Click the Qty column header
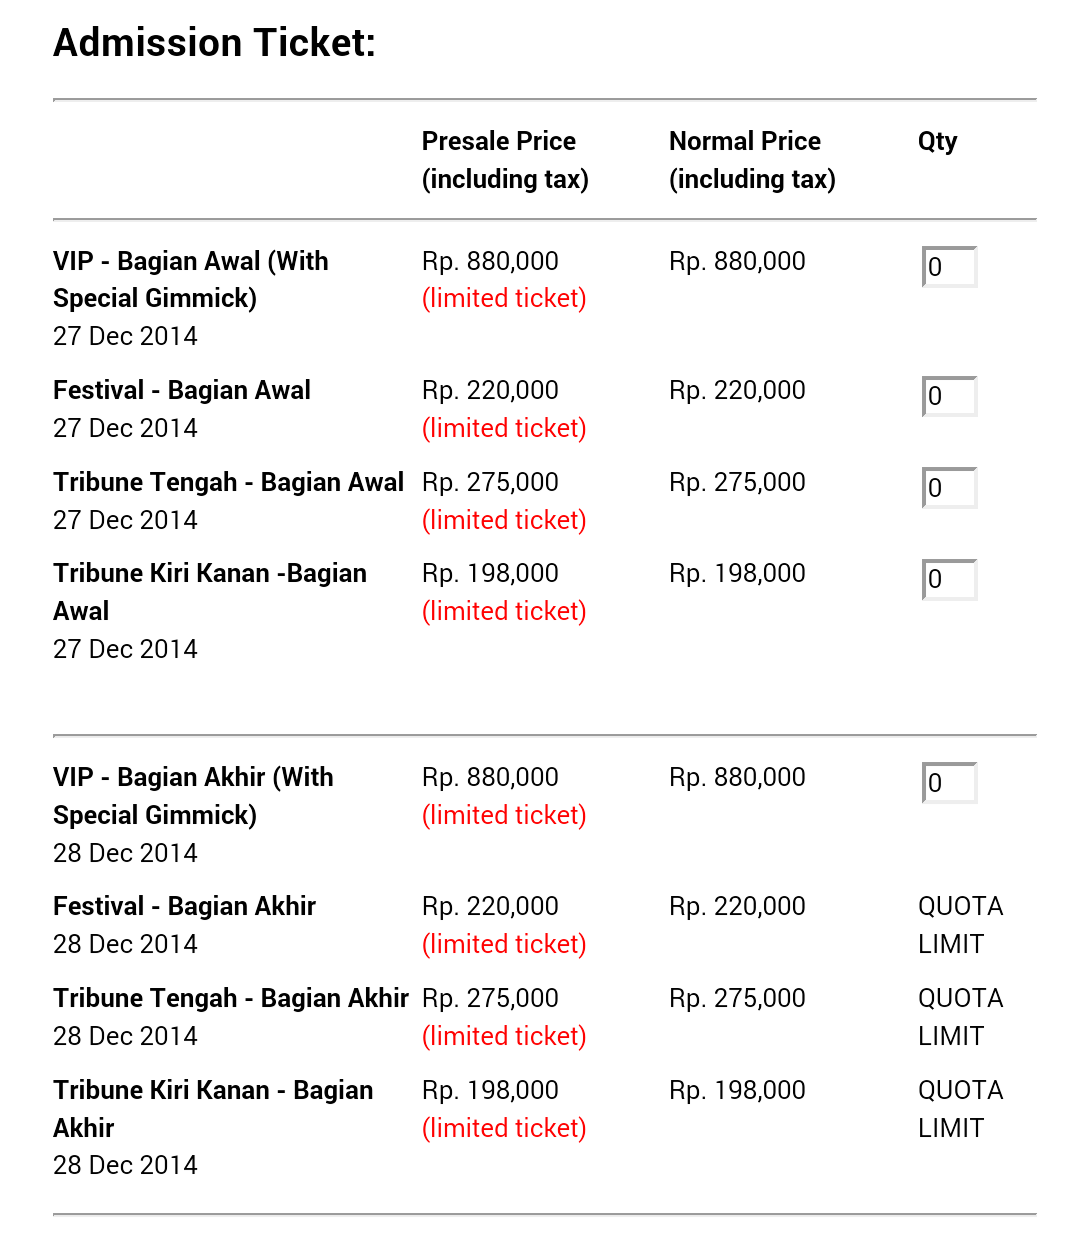 pos(937,141)
